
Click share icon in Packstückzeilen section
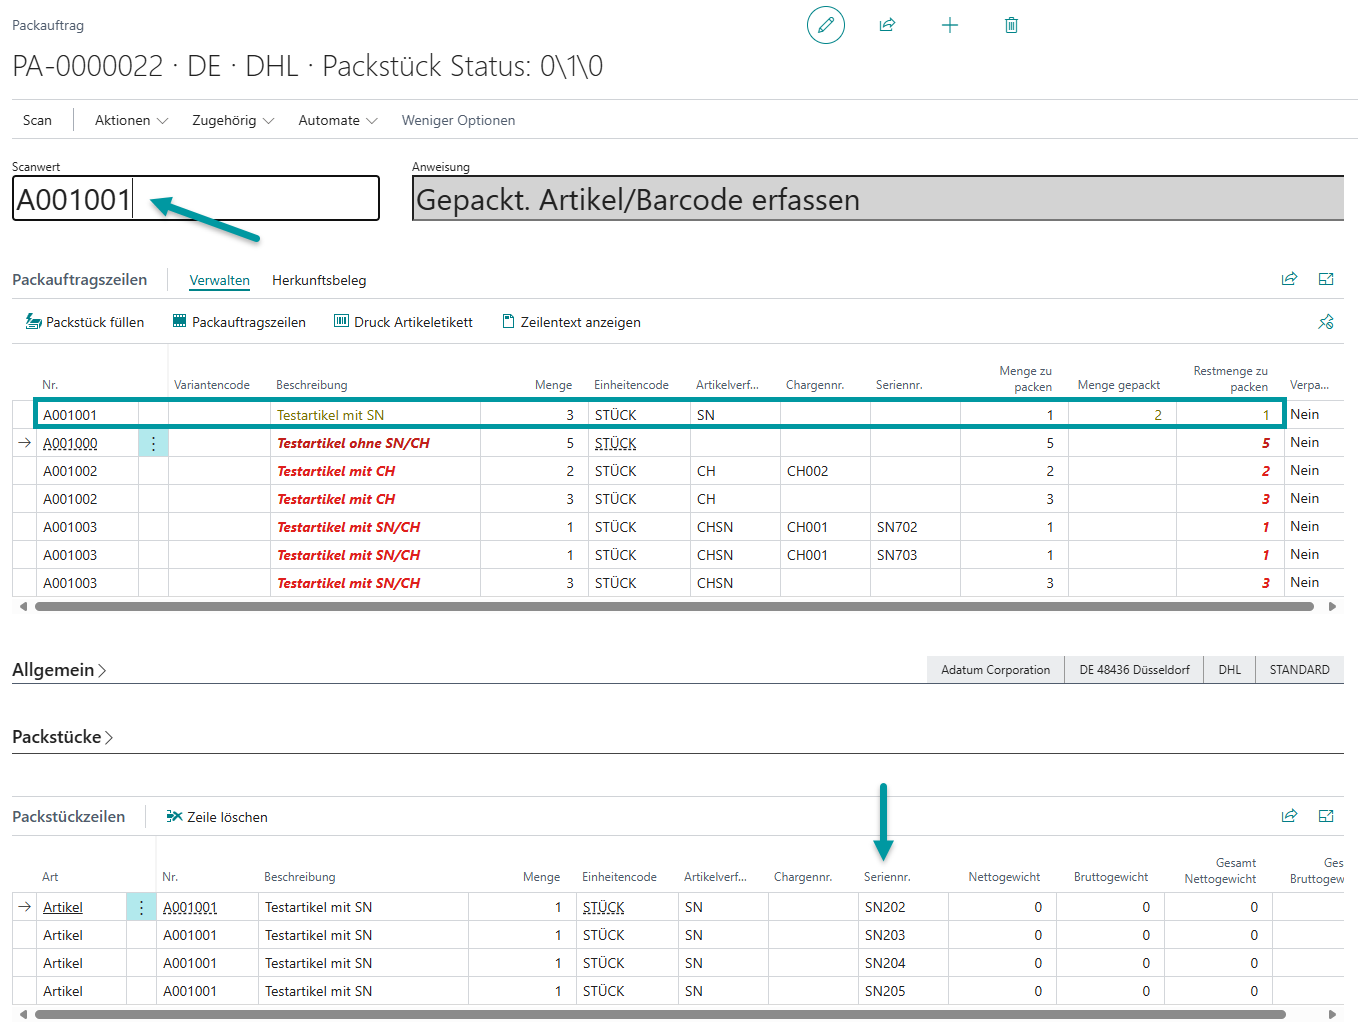(1289, 816)
